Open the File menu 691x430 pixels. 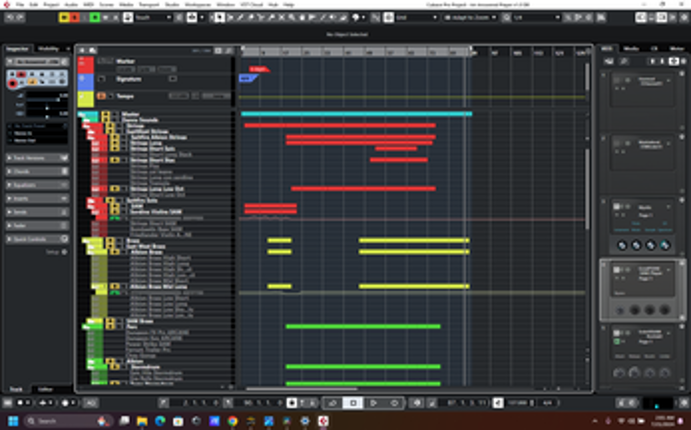tap(20, 4)
